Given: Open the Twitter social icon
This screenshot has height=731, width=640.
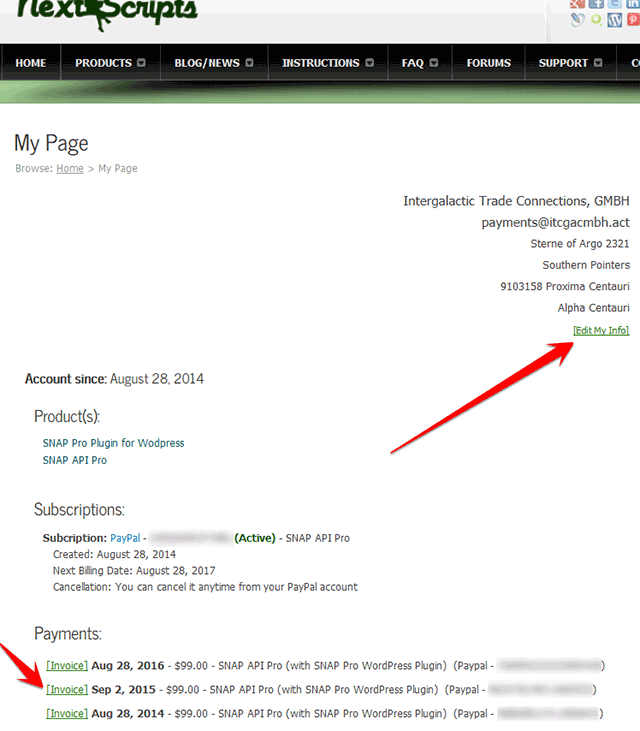Looking at the screenshot, I should (615, 4).
